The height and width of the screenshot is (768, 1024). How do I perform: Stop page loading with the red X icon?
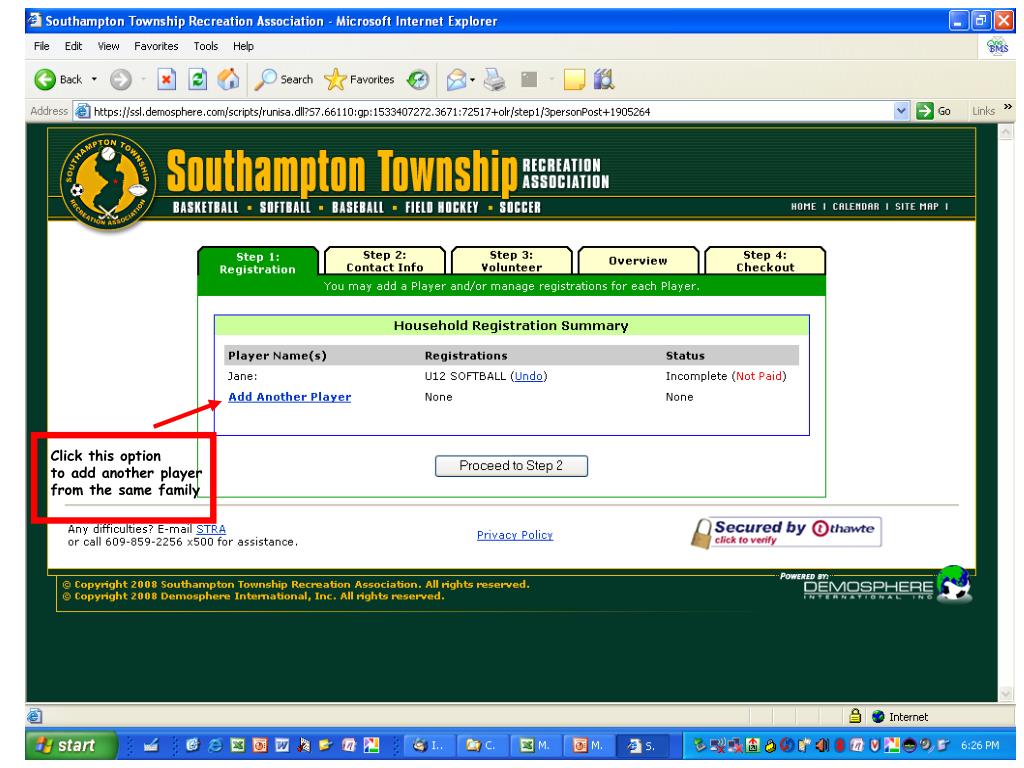coord(167,80)
